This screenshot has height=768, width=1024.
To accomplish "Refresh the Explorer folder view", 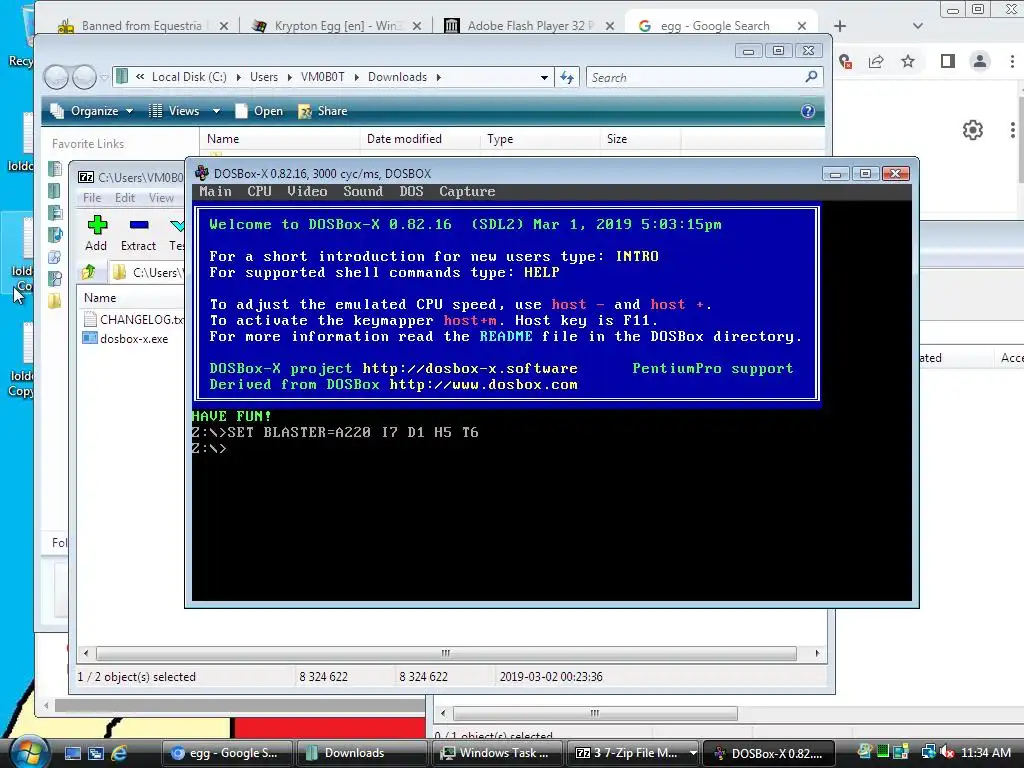I will [x=567, y=77].
